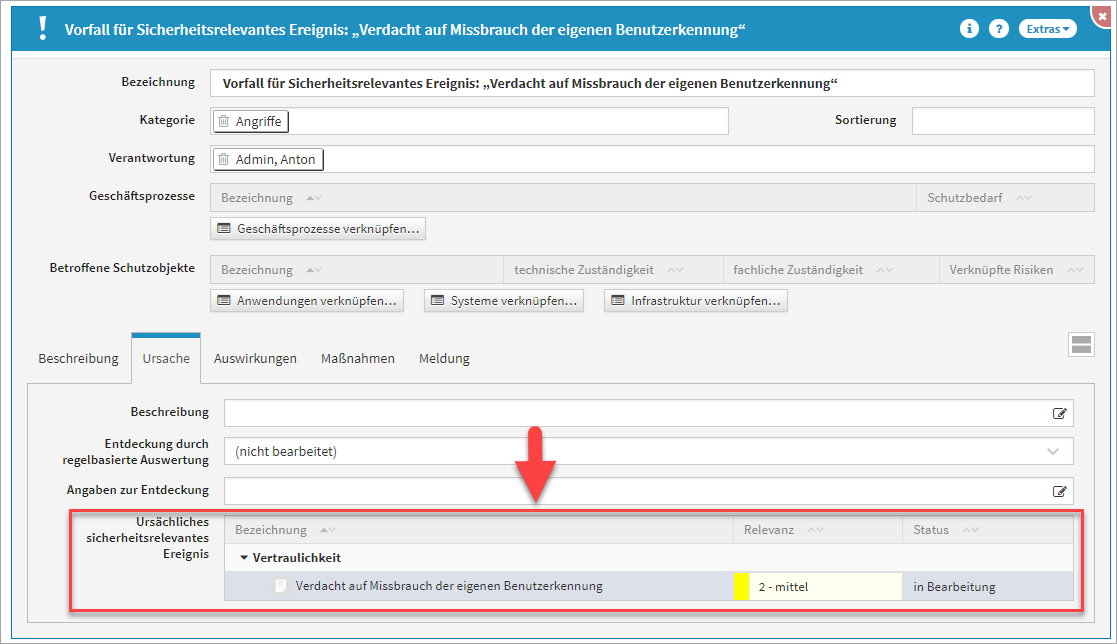Open editor icon for Beschreibung field

coord(1059,413)
